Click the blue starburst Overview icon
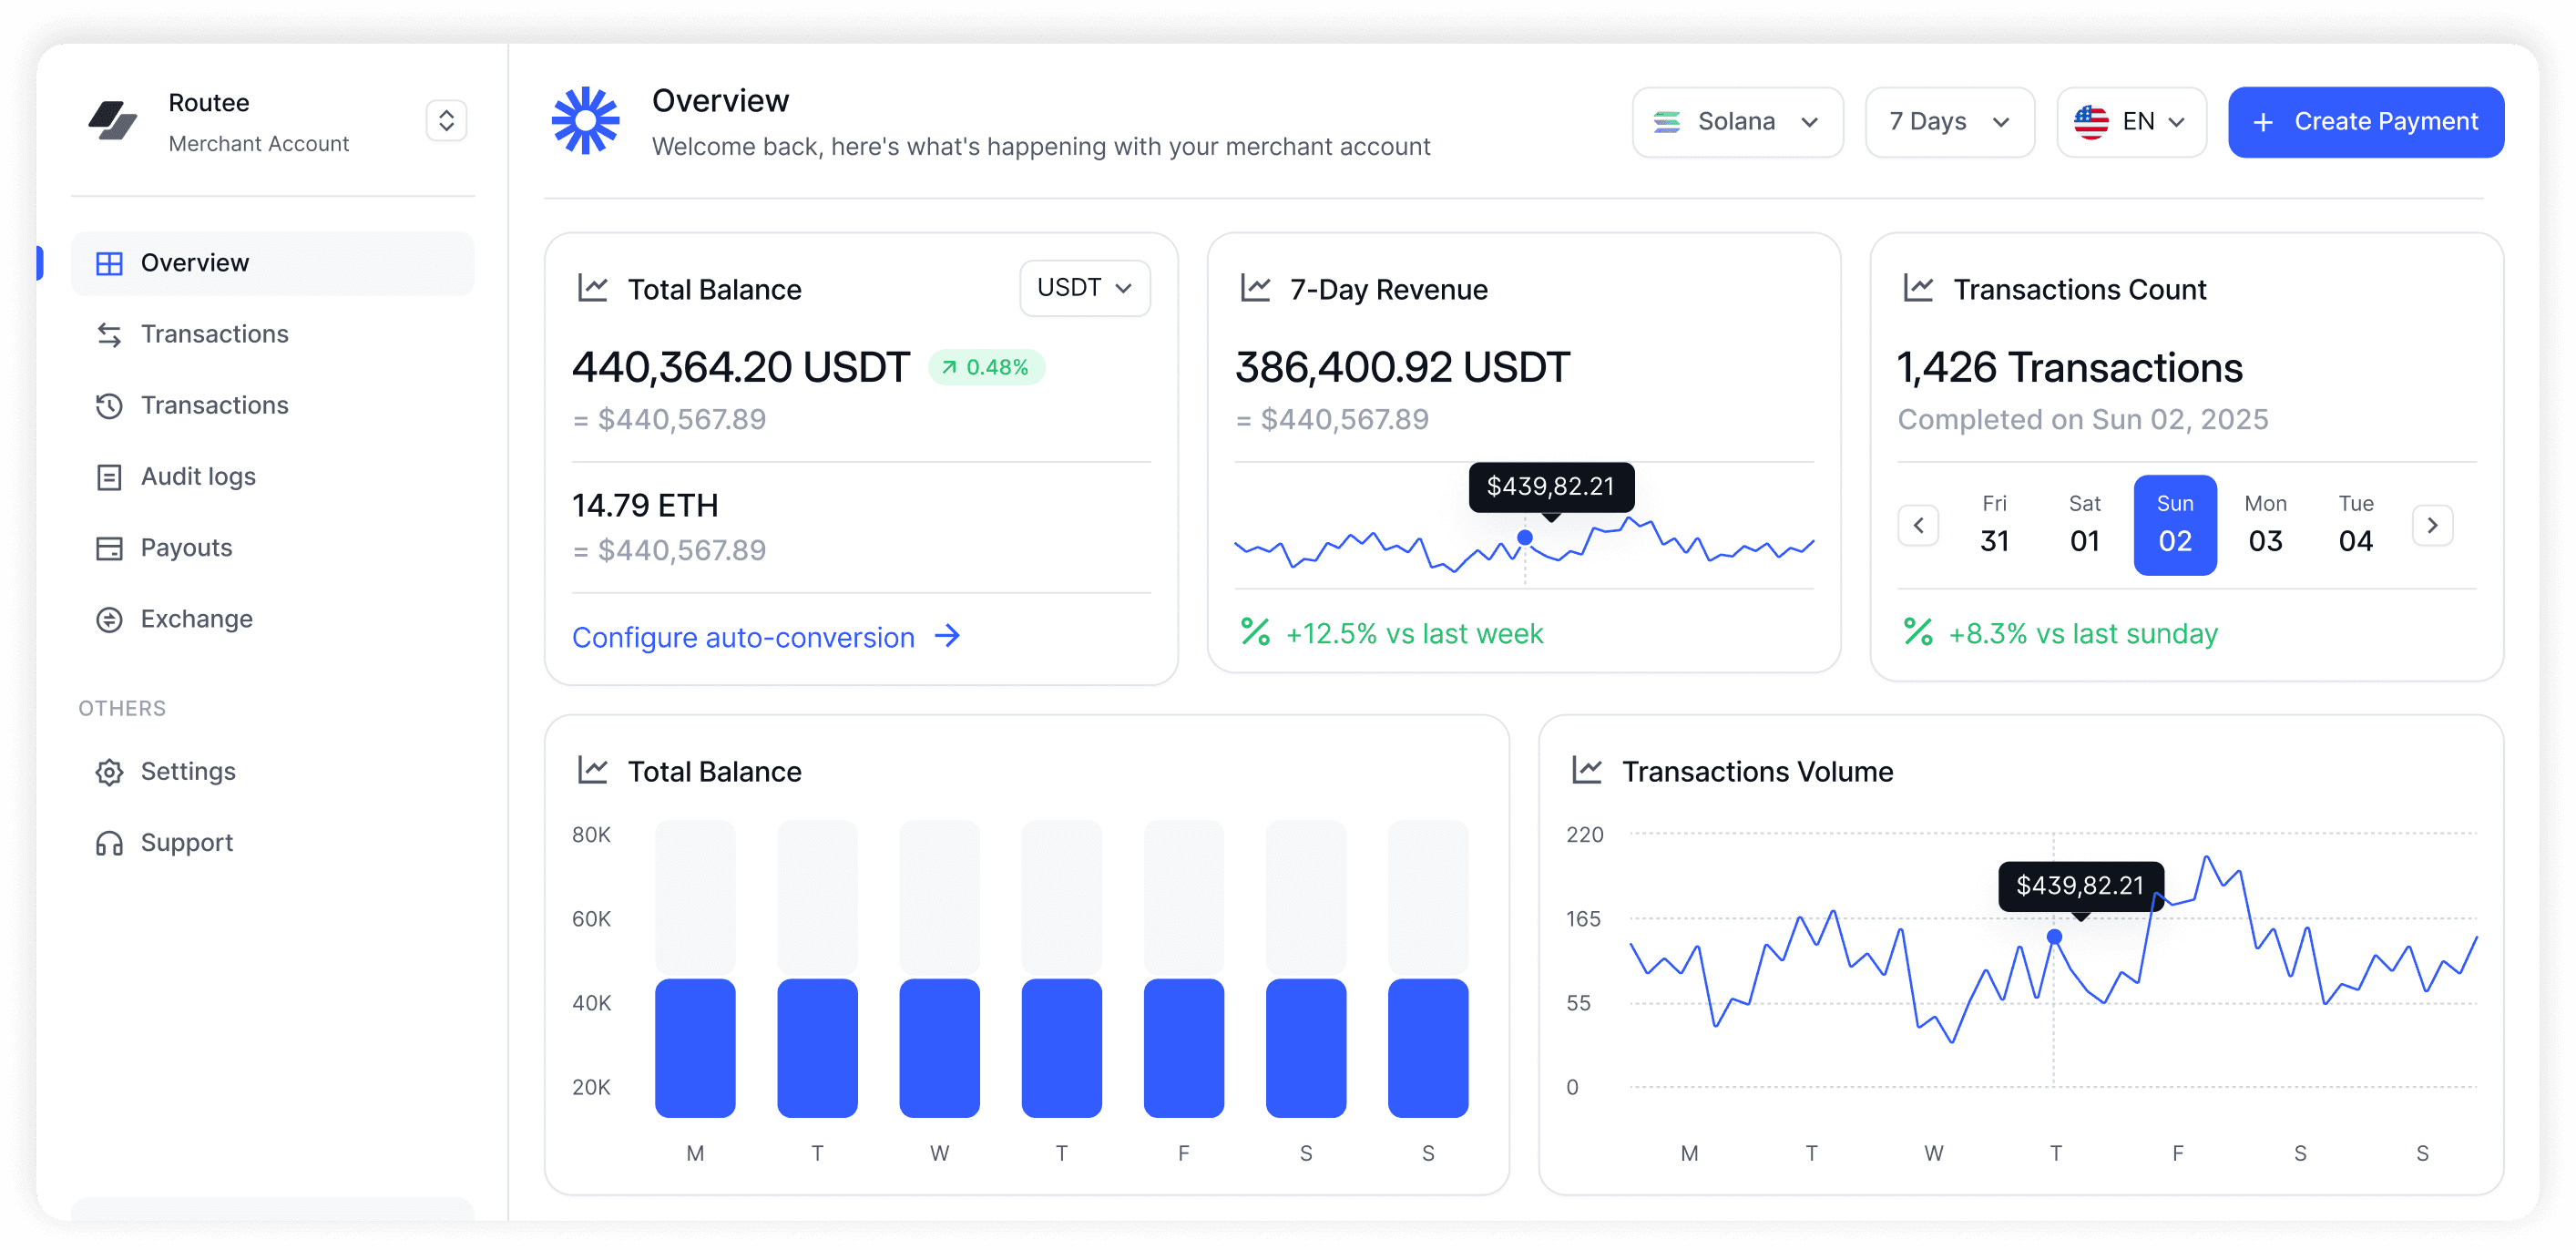The image size is (2576, 1250). (x=585, y=121)
